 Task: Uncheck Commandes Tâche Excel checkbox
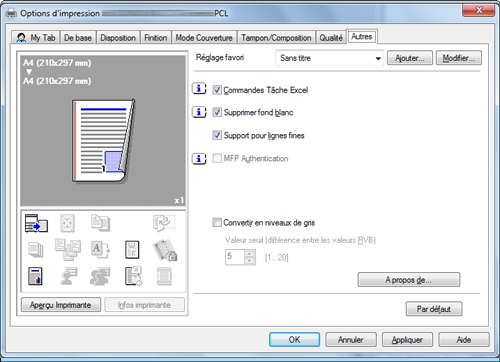tap(217, 90)
